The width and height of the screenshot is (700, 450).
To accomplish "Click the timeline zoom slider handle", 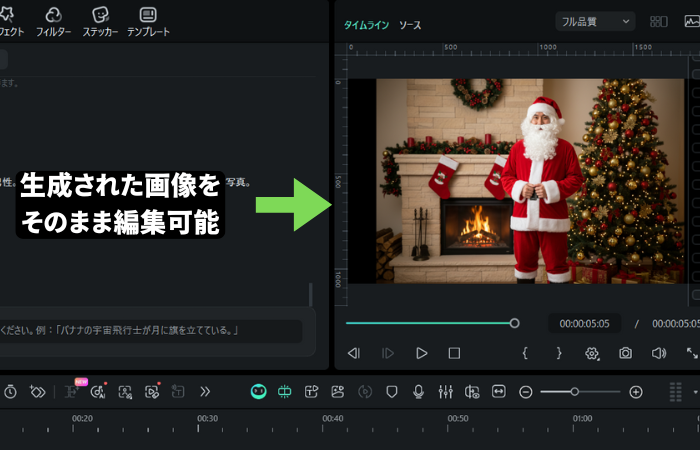I will (575, 392).
